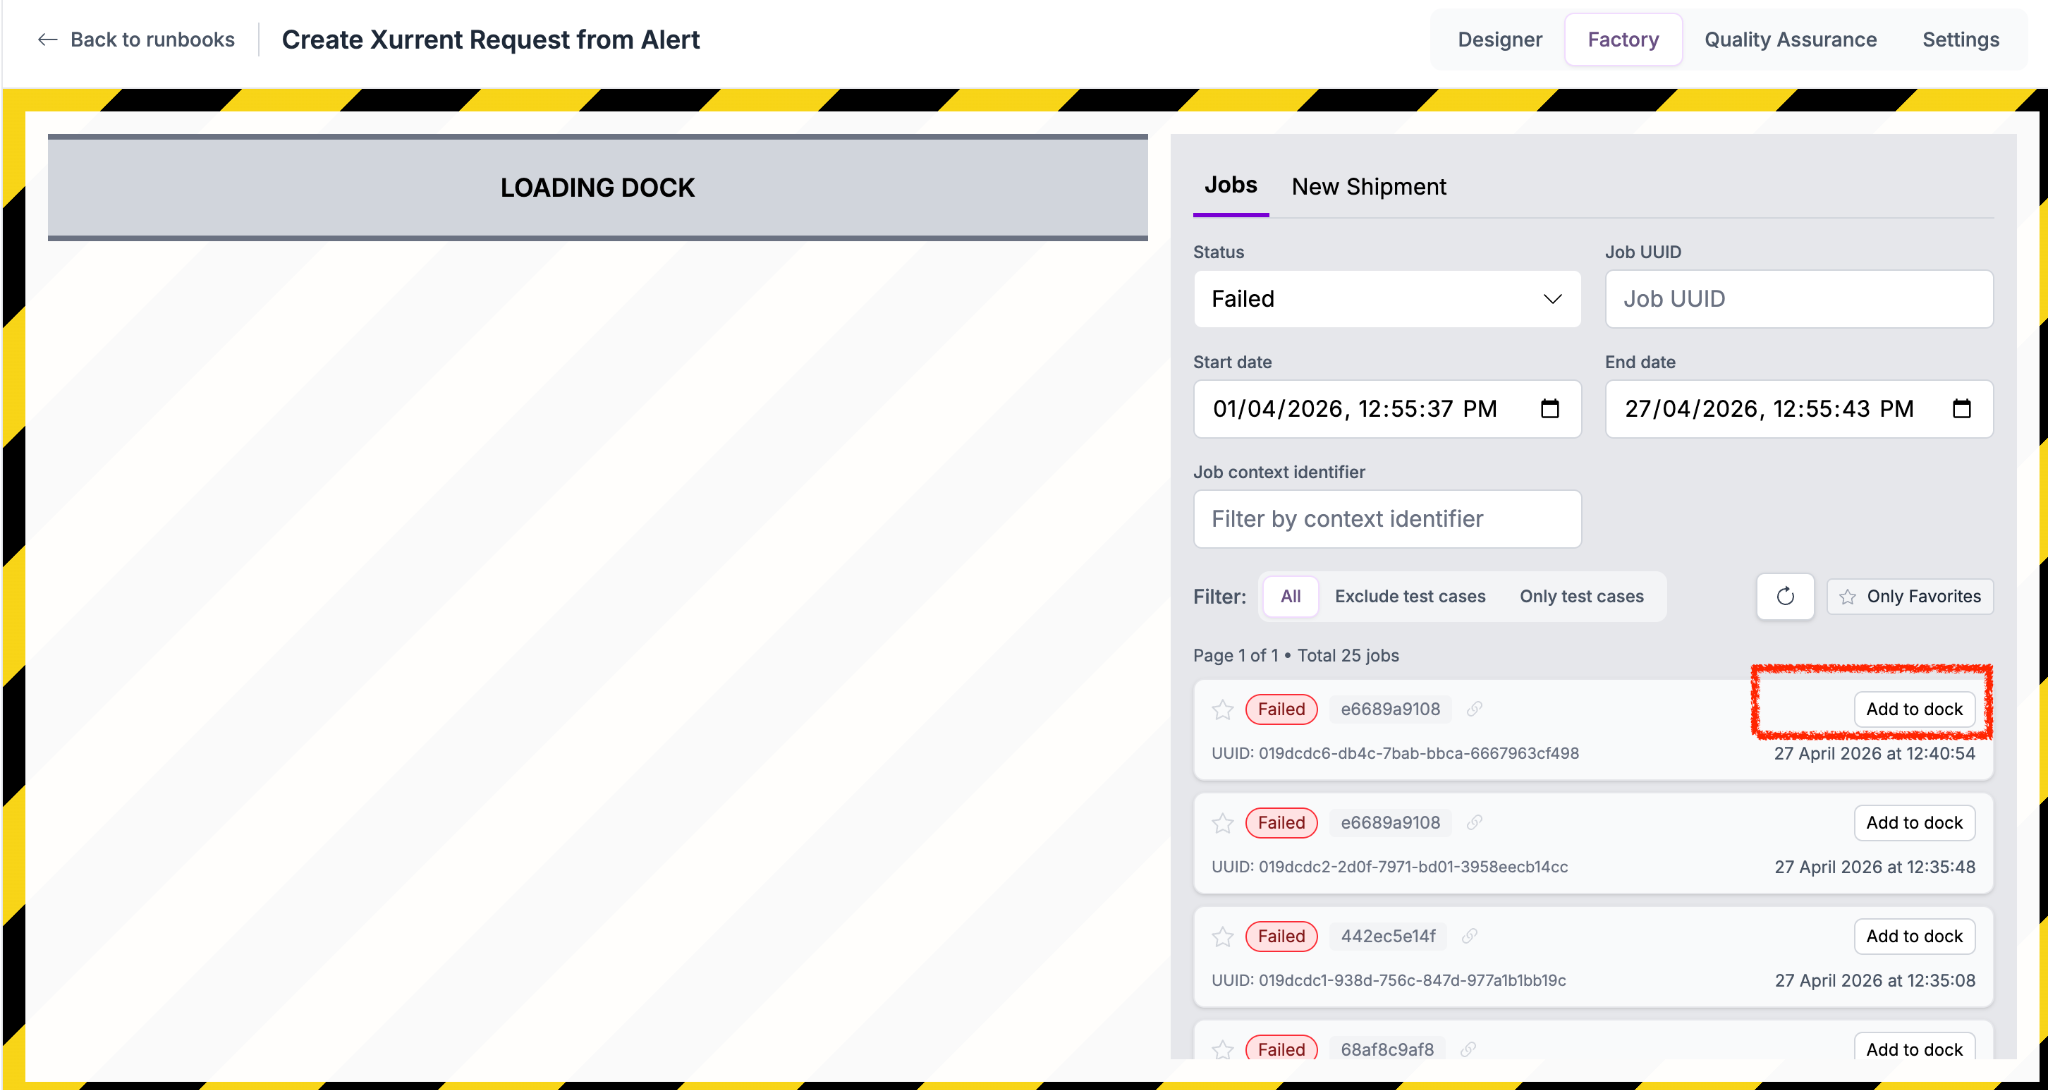
Task: Copy link icon for job 442ec5e14f
Action: (1469, 937)
